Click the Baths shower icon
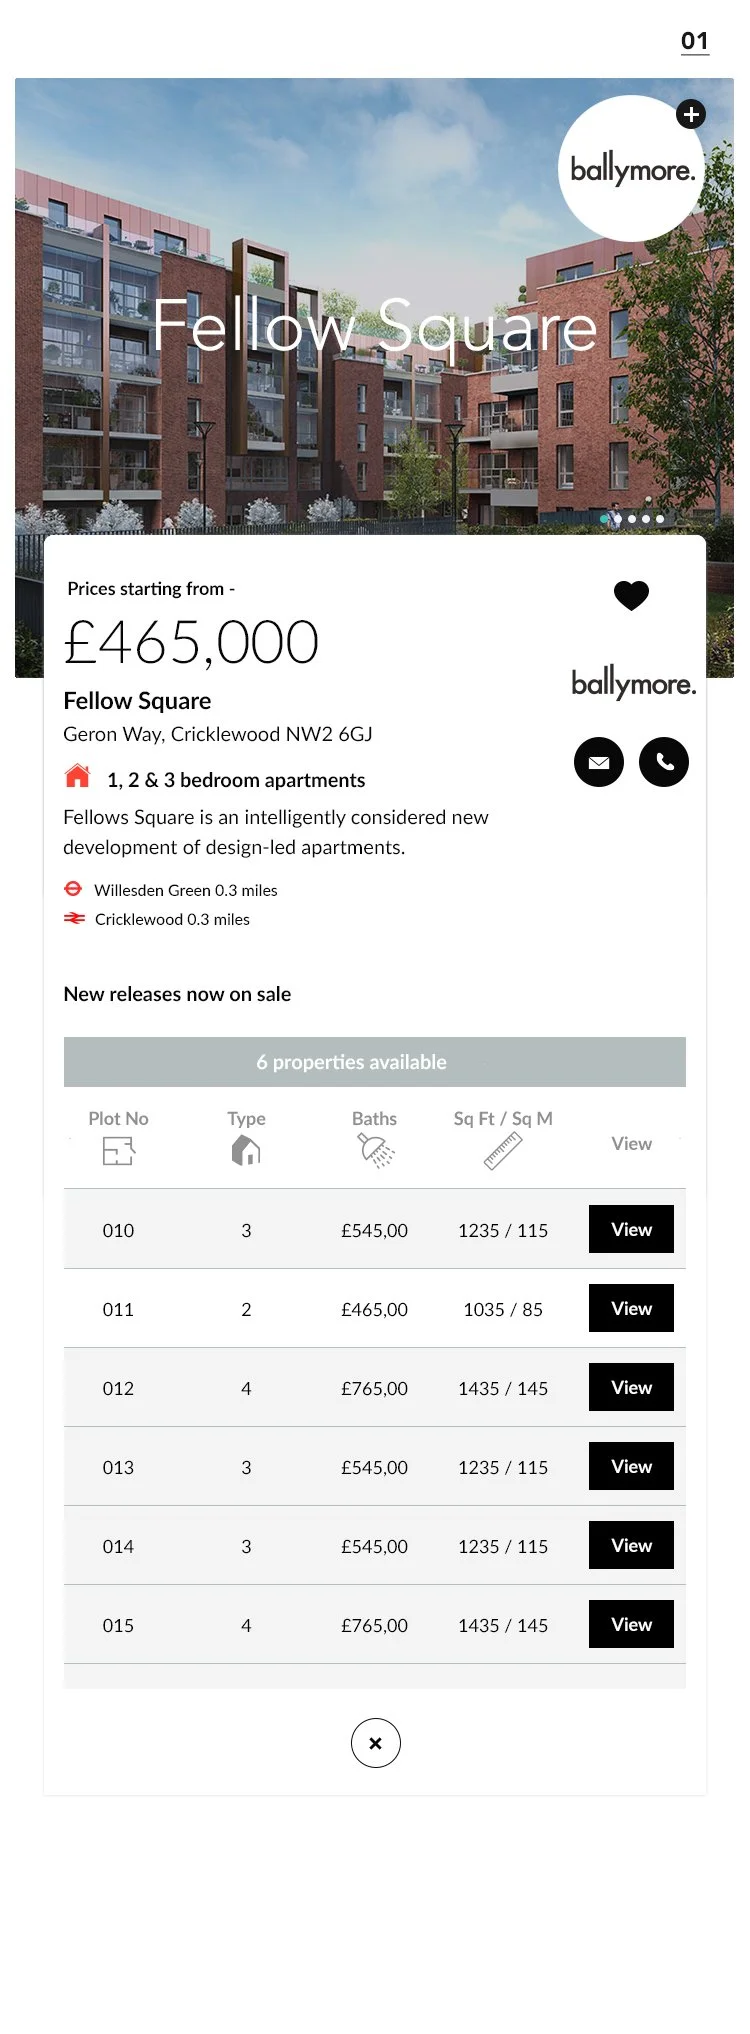The height and width of the screenshot is (2034, 750). pyautogui.click(x=377, y=1152)
